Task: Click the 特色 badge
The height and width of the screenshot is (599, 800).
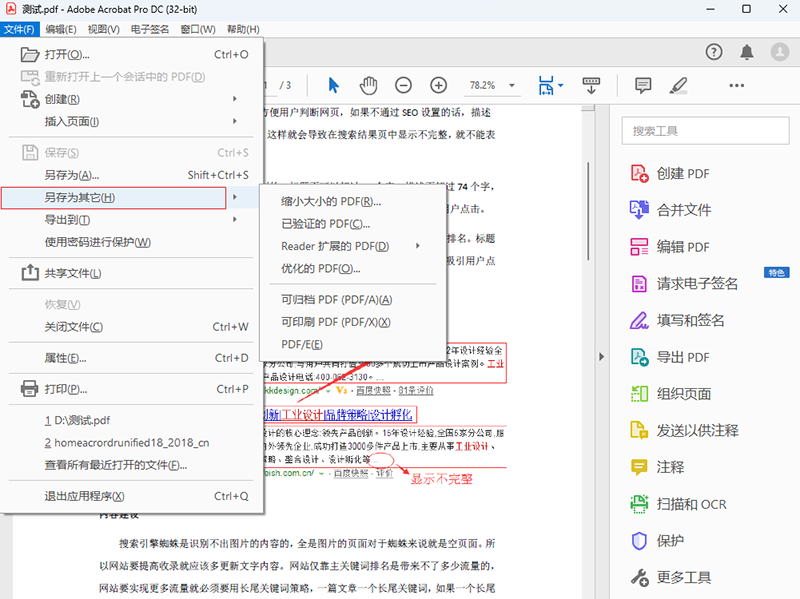Action: (776, 273)
